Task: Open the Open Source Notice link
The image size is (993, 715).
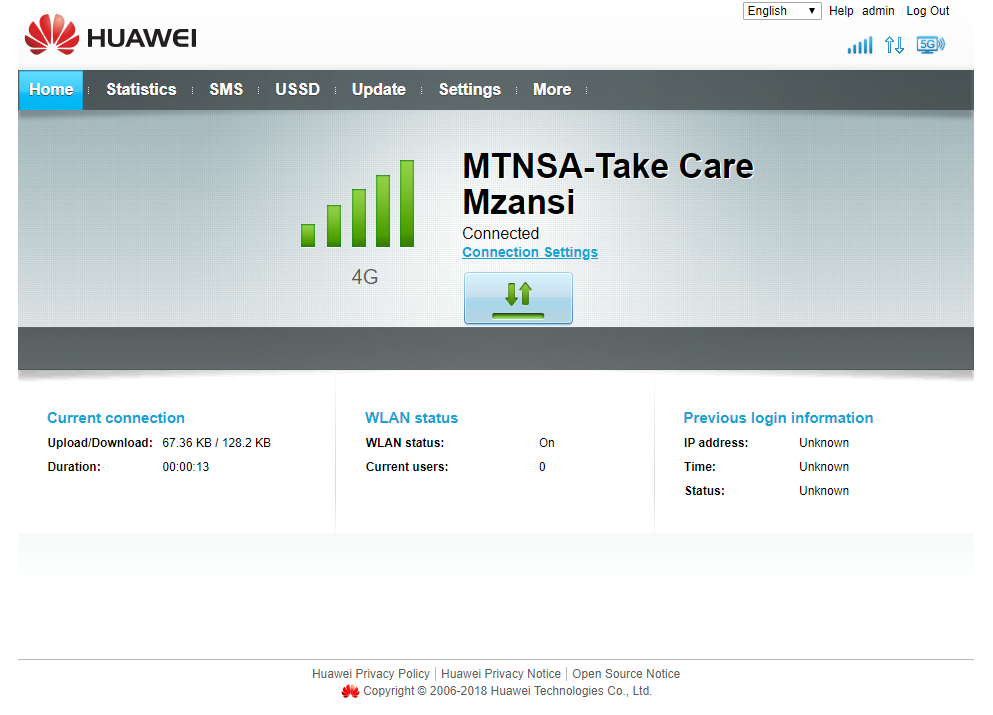Action: pyautogui.click(x=626, y=674)
